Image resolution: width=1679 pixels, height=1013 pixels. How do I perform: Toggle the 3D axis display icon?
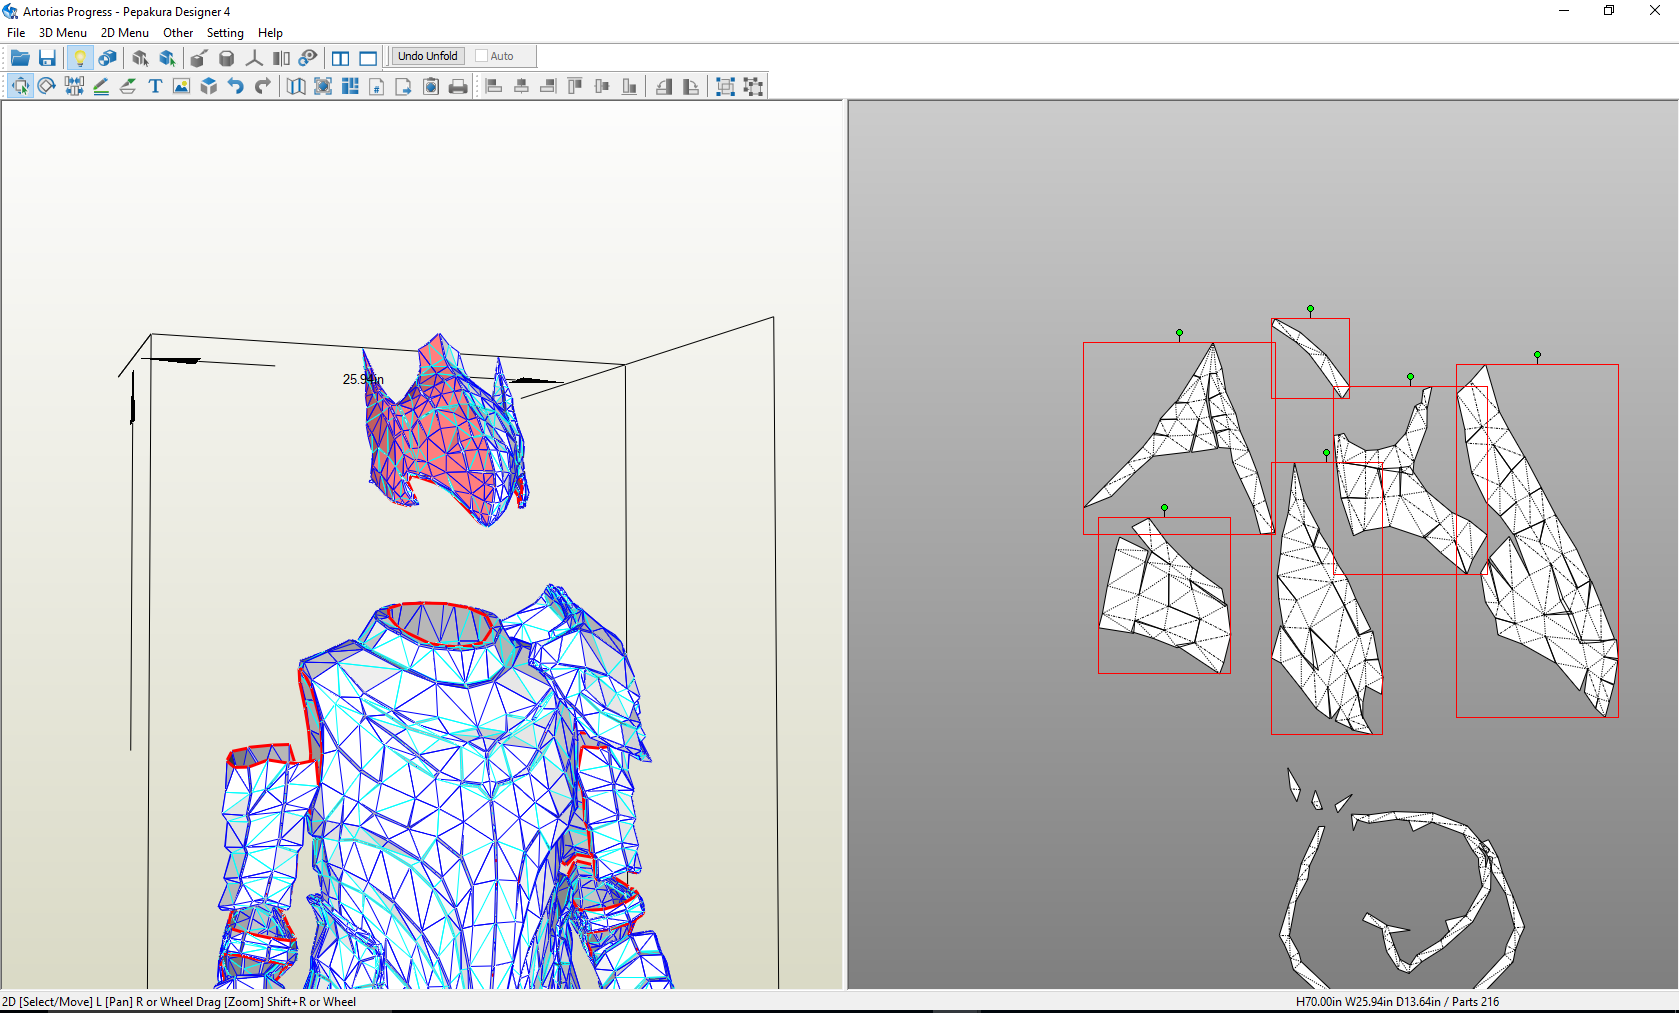click(254, 58)
